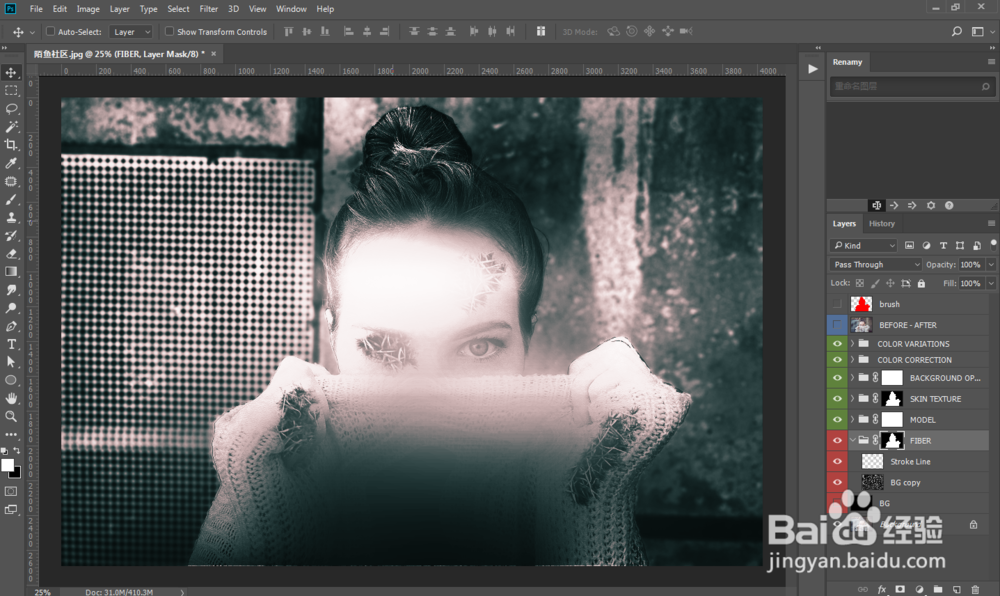Screen dimensions: 1000x596
Task: Show the BEFORE - AFTER layer
Action: pyautogui.click(x=837, y=325)
